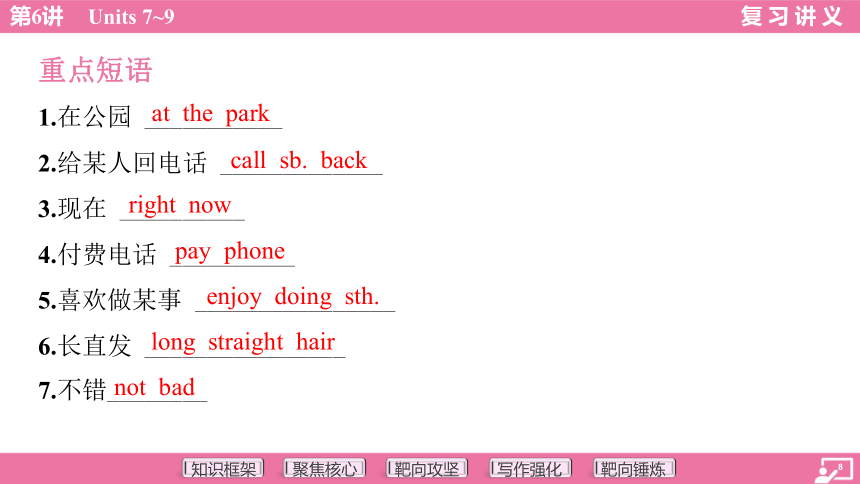Click the phrase '5.喜欢做某事'
860x484 pixels.
tap(110, 300)
